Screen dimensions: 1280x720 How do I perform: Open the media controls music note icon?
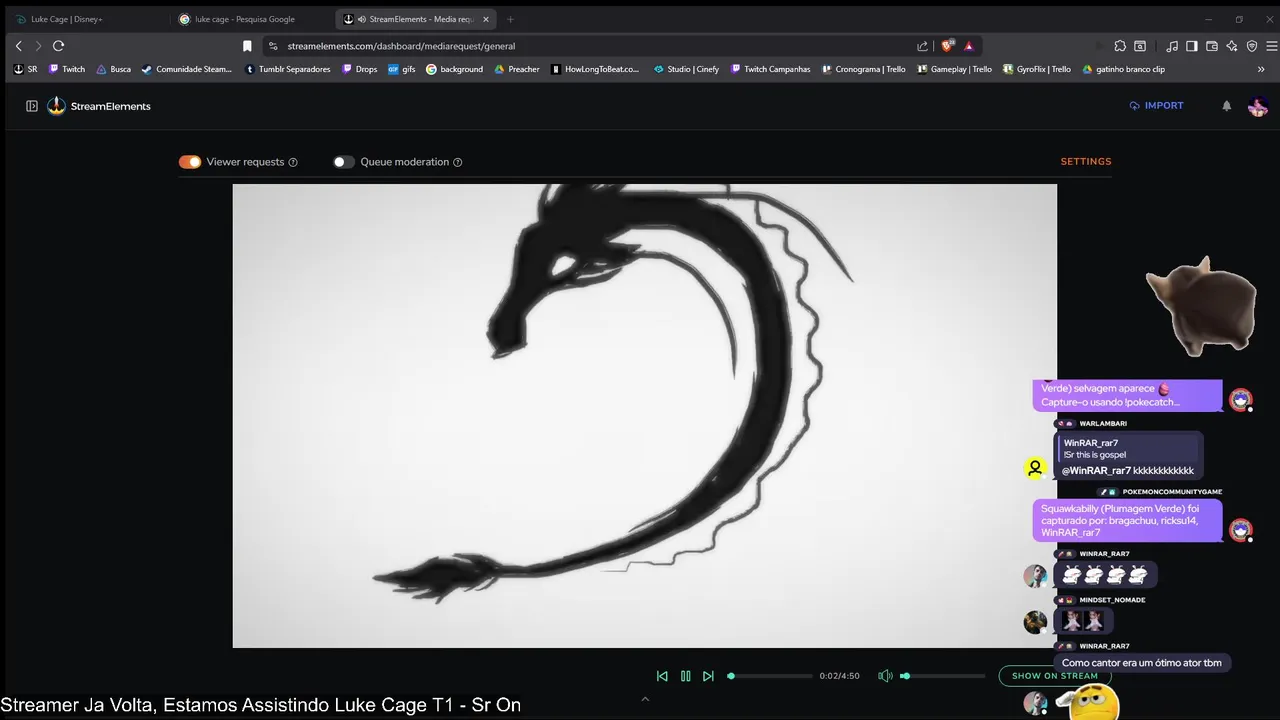coord(1172,46)
